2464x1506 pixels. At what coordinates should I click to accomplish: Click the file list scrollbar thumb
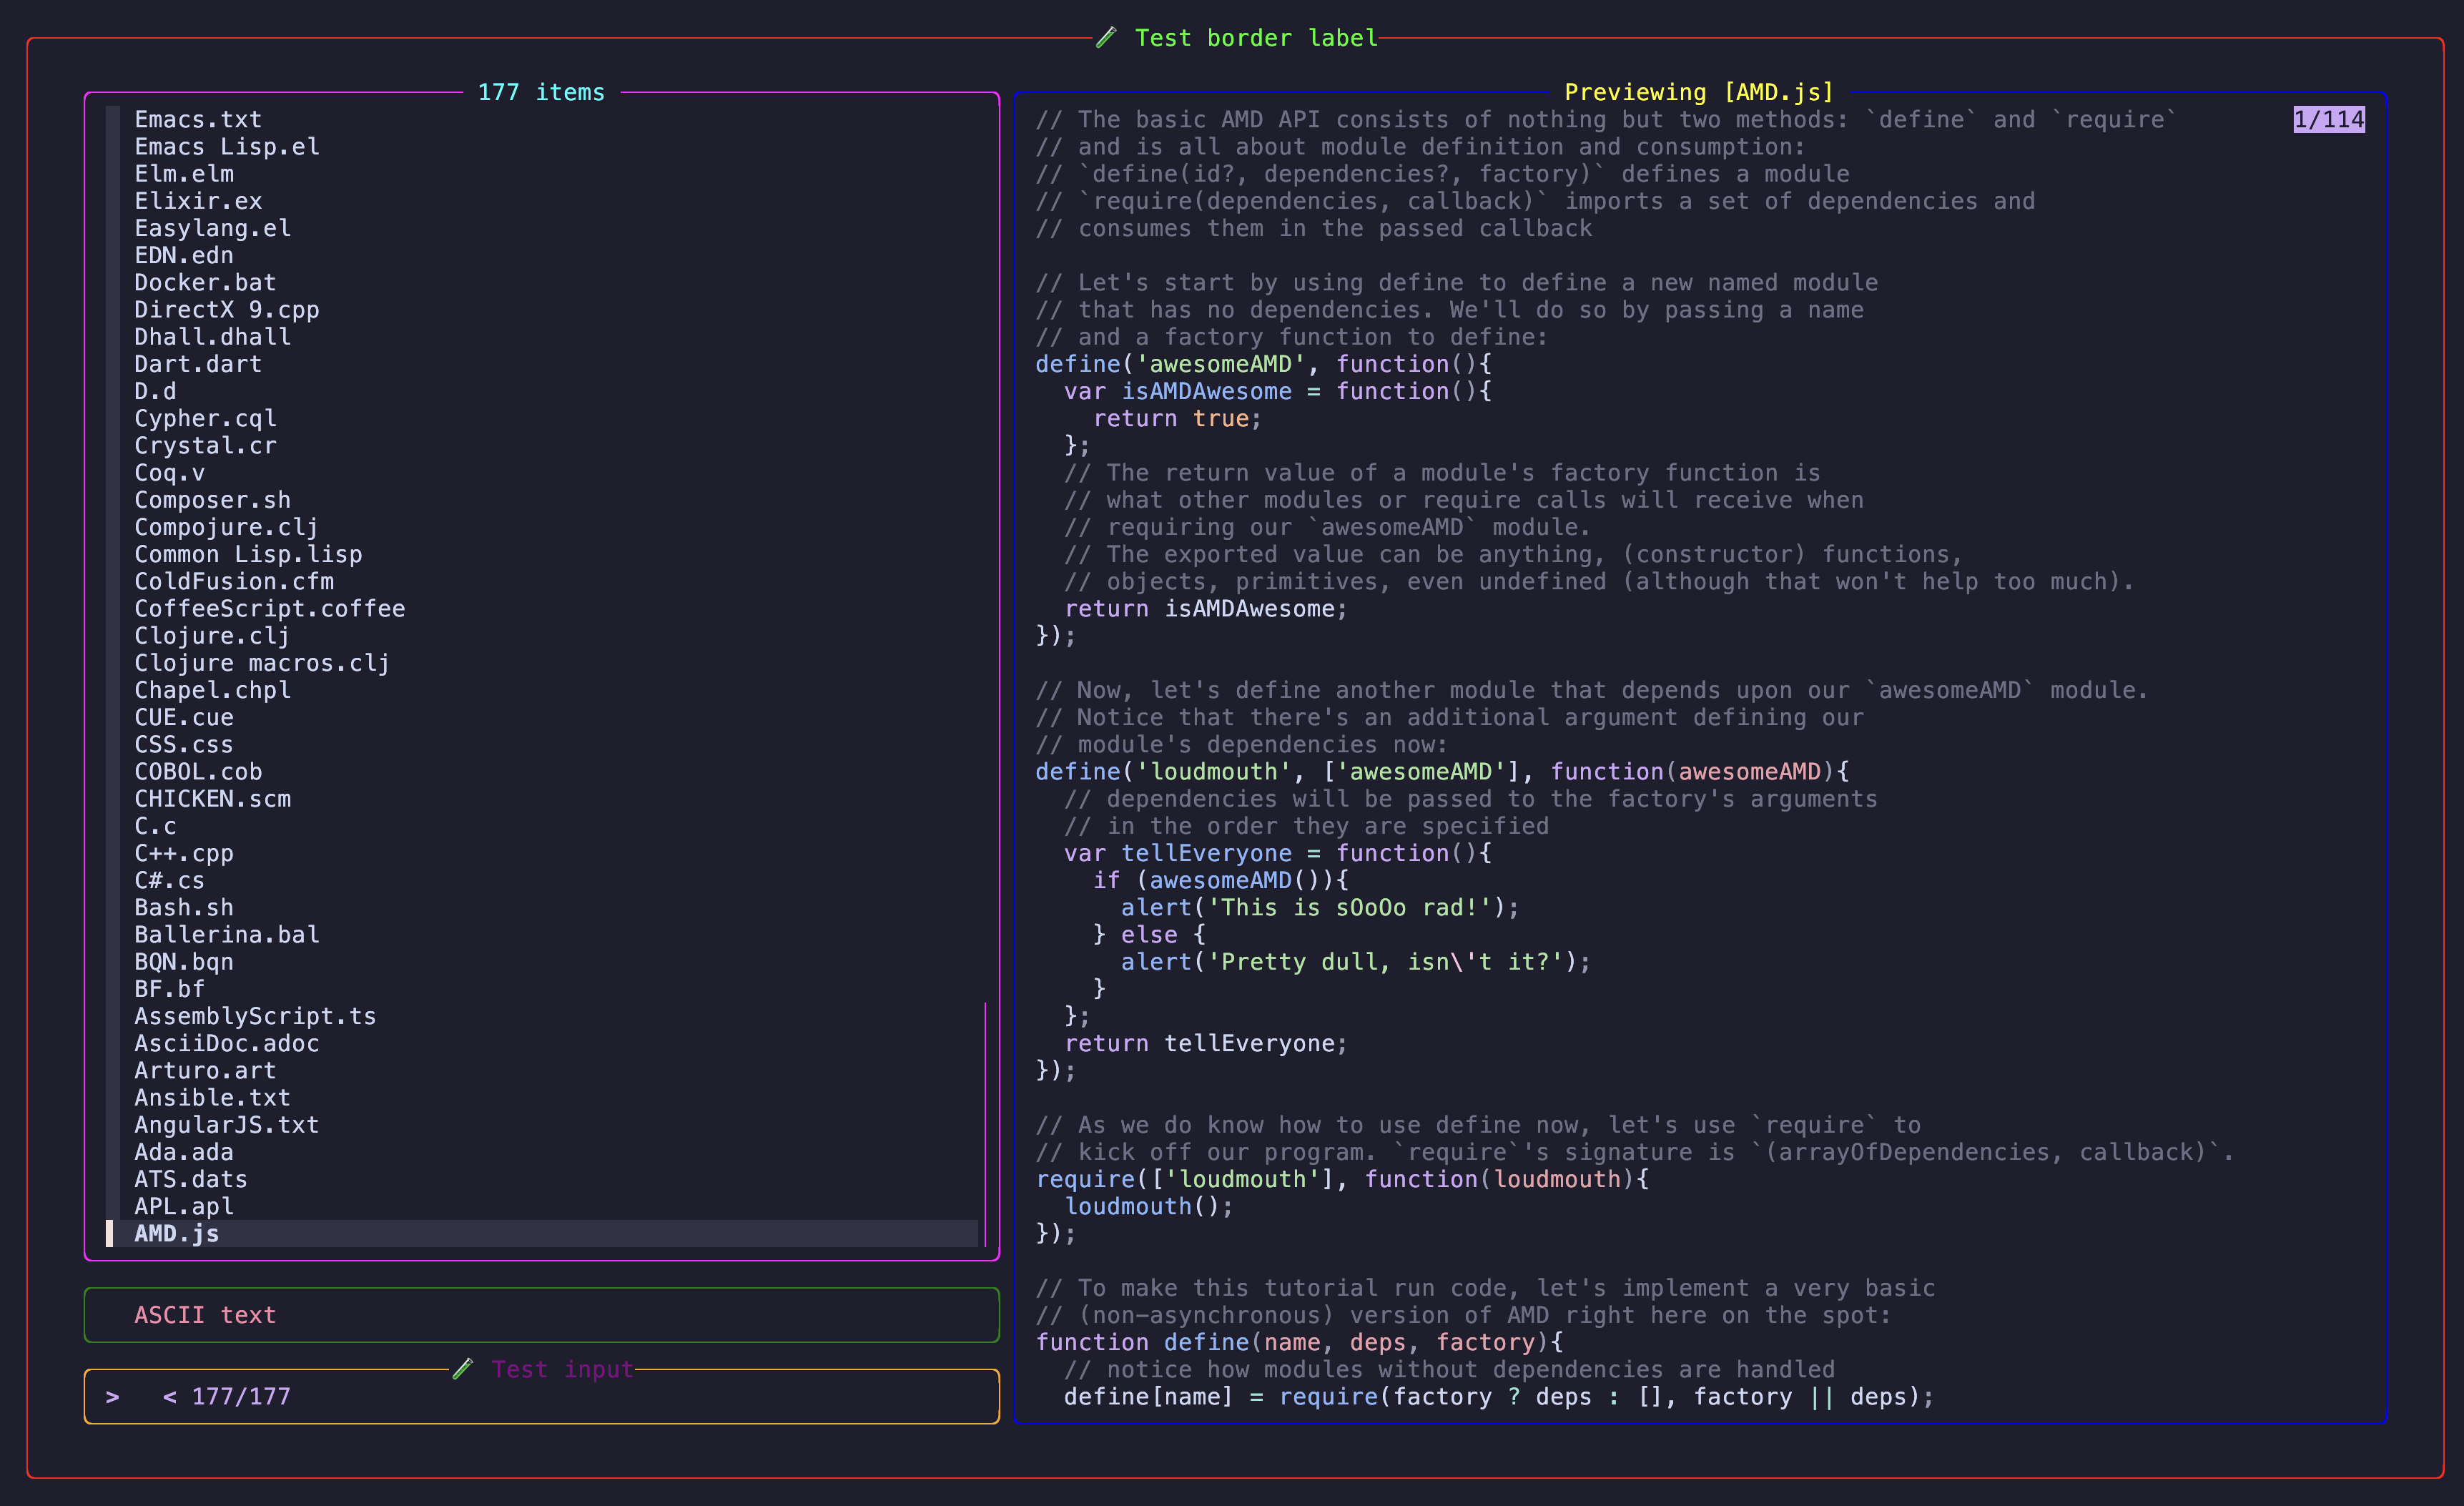985,1124
